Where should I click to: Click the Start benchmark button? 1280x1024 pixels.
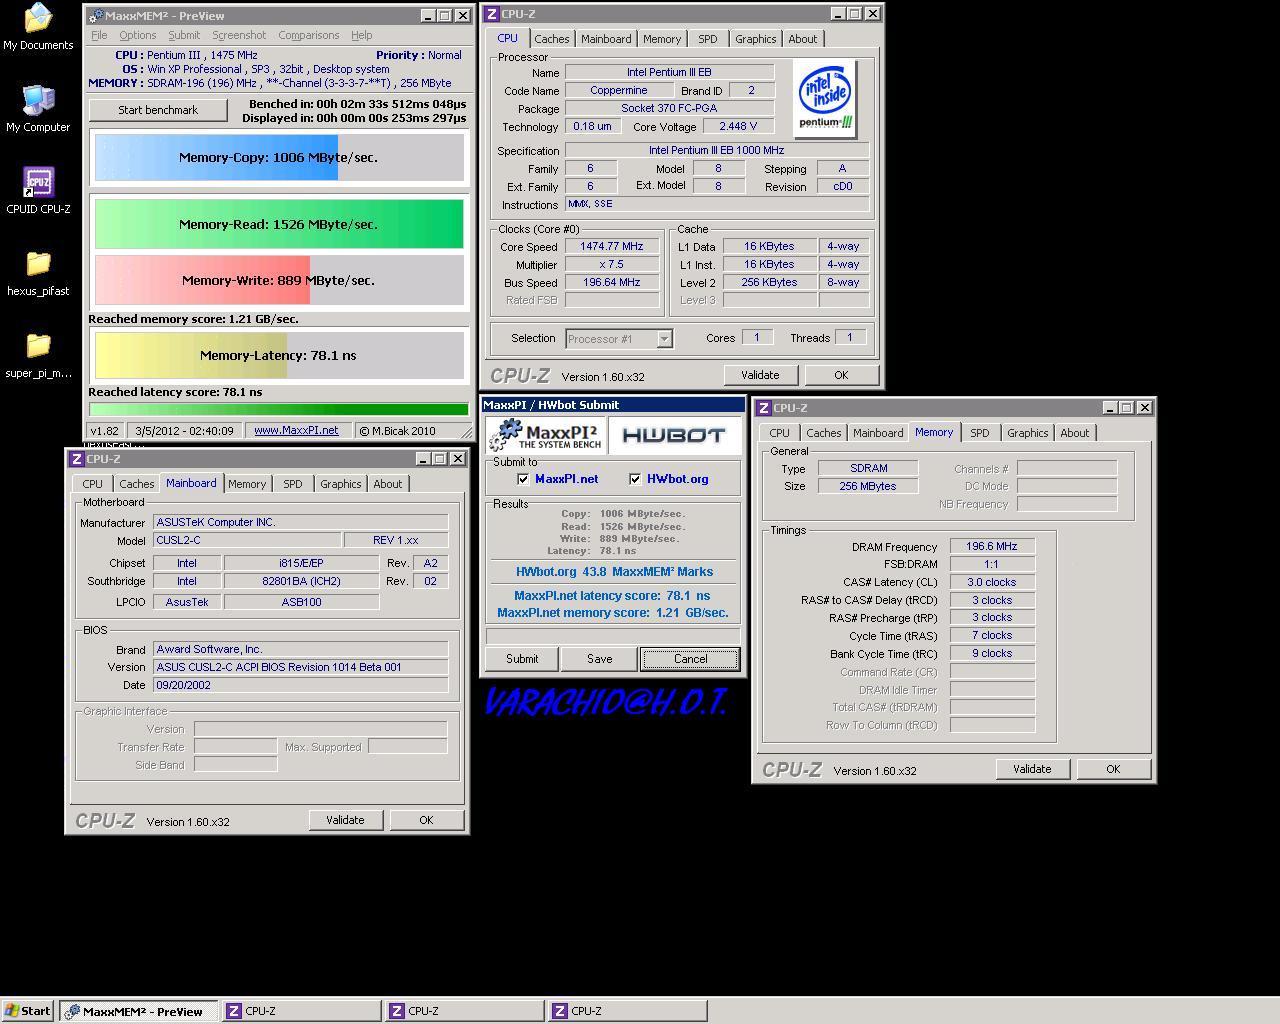point(158,110)
